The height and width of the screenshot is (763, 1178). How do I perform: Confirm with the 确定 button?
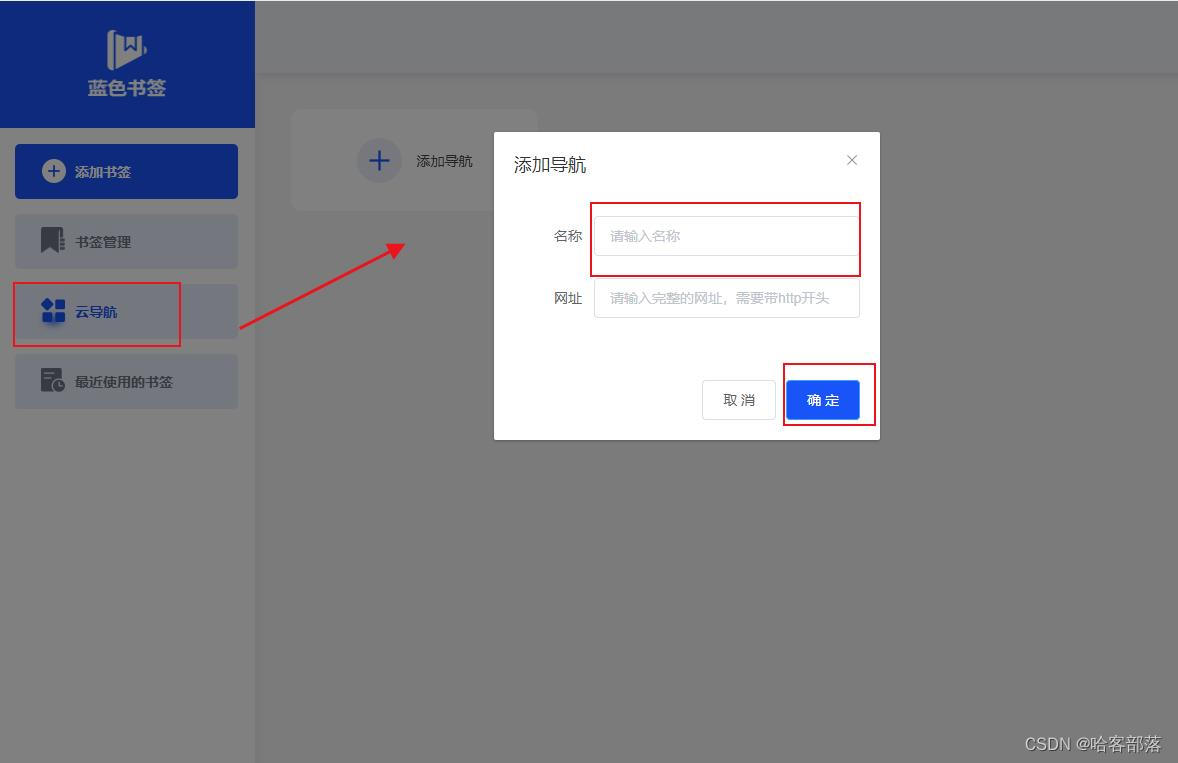(x=823, y=400)
